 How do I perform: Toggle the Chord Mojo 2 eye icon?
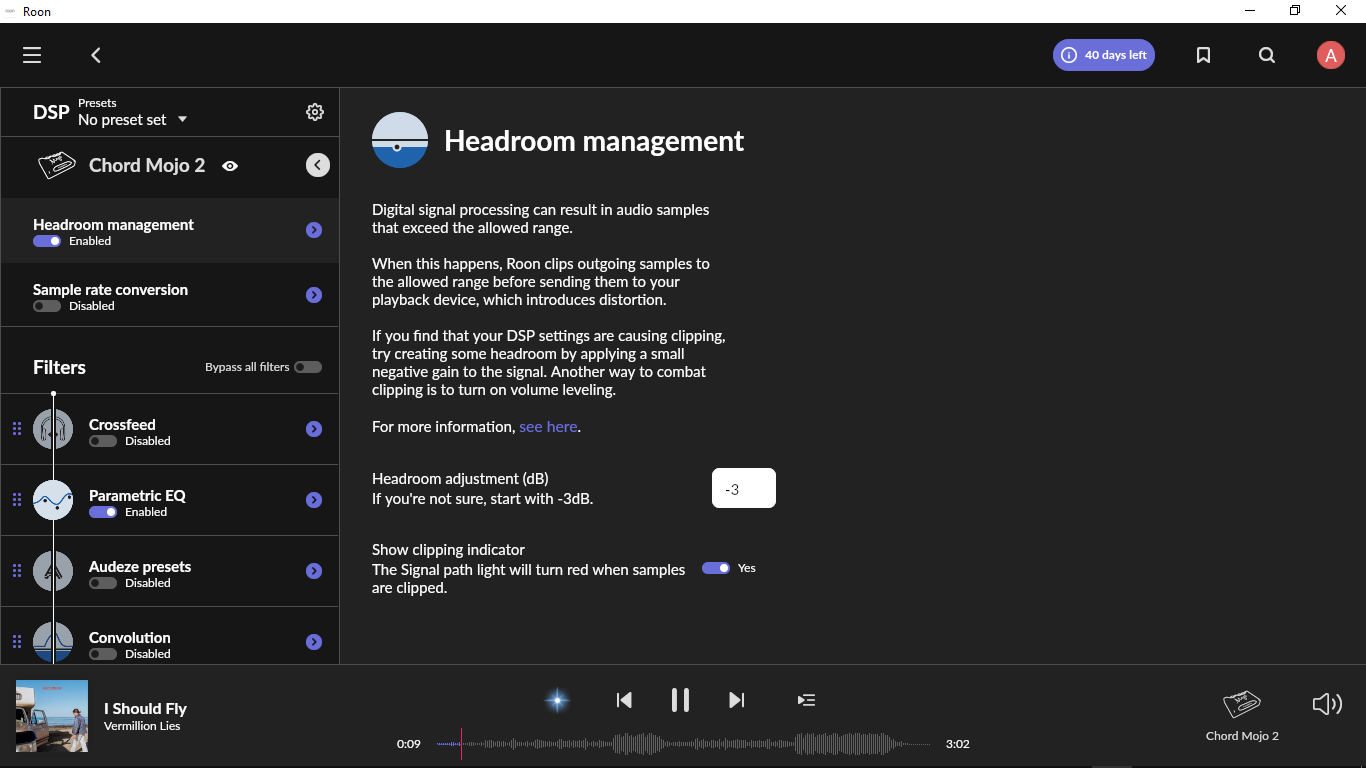[x=230, y=166]
